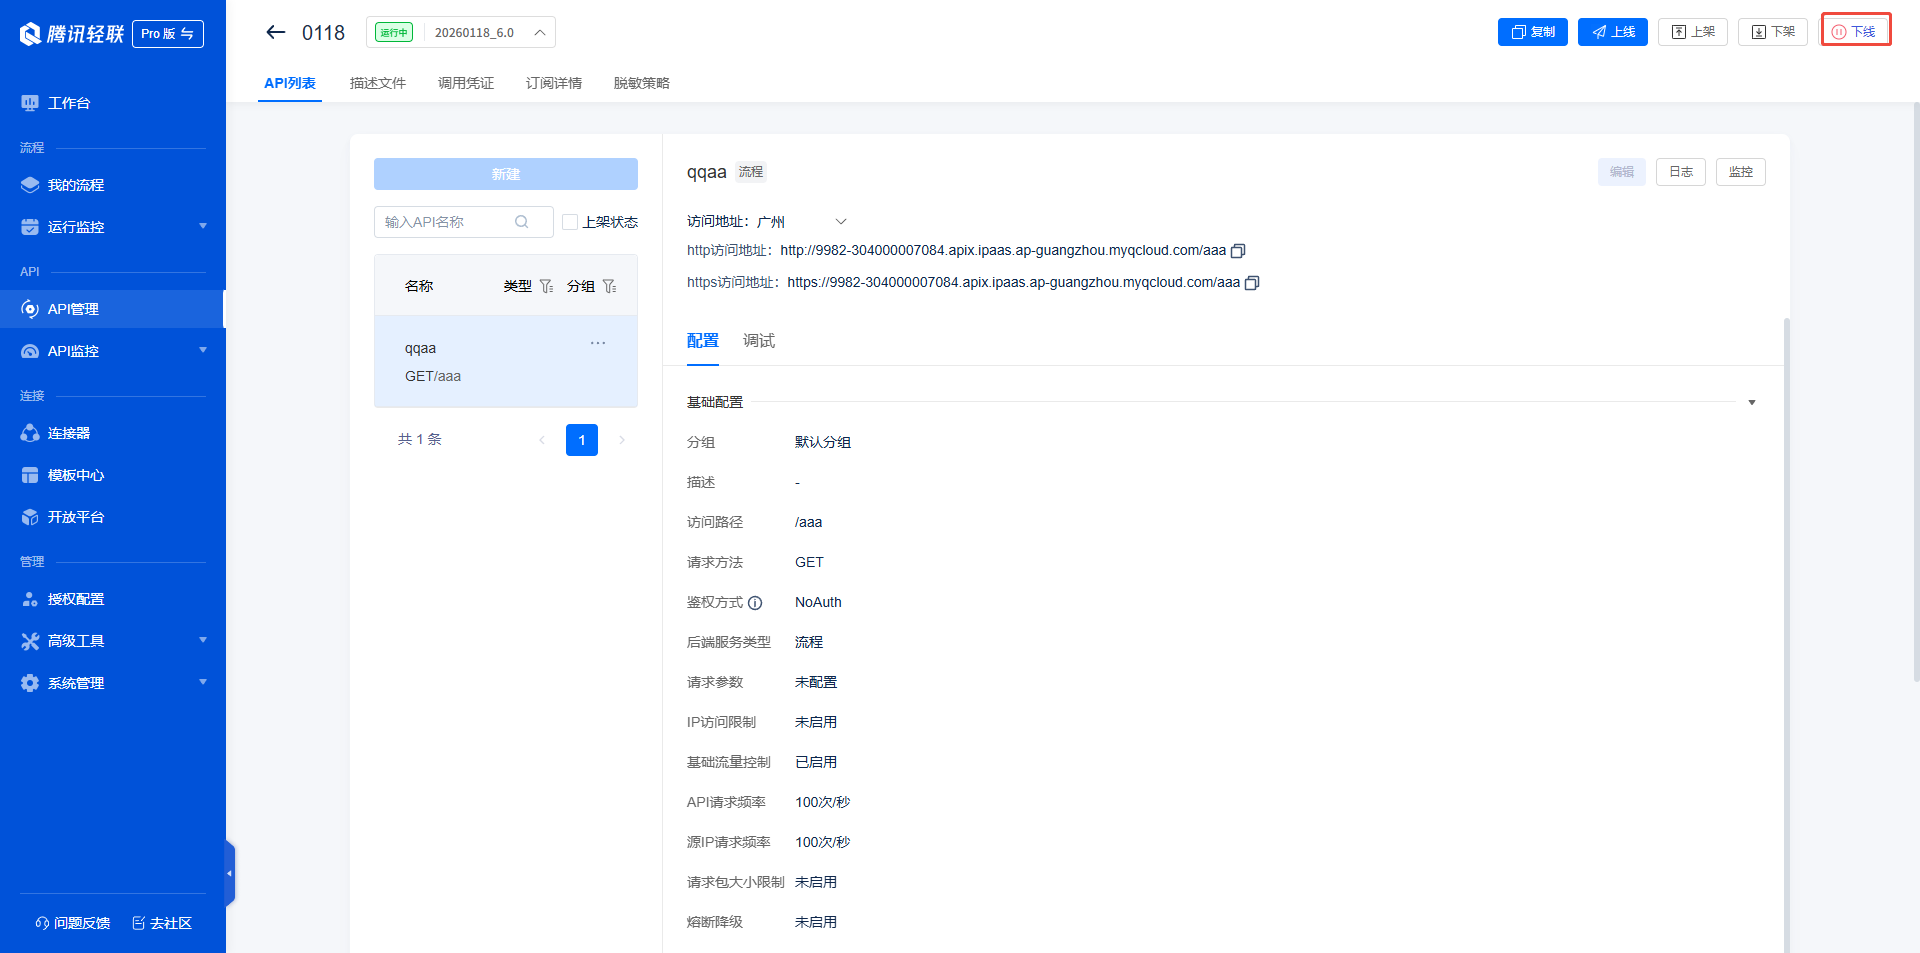This screenshot has height=953, width=1920.
Task: Click 去社区 link
Action: pos(162,923)
